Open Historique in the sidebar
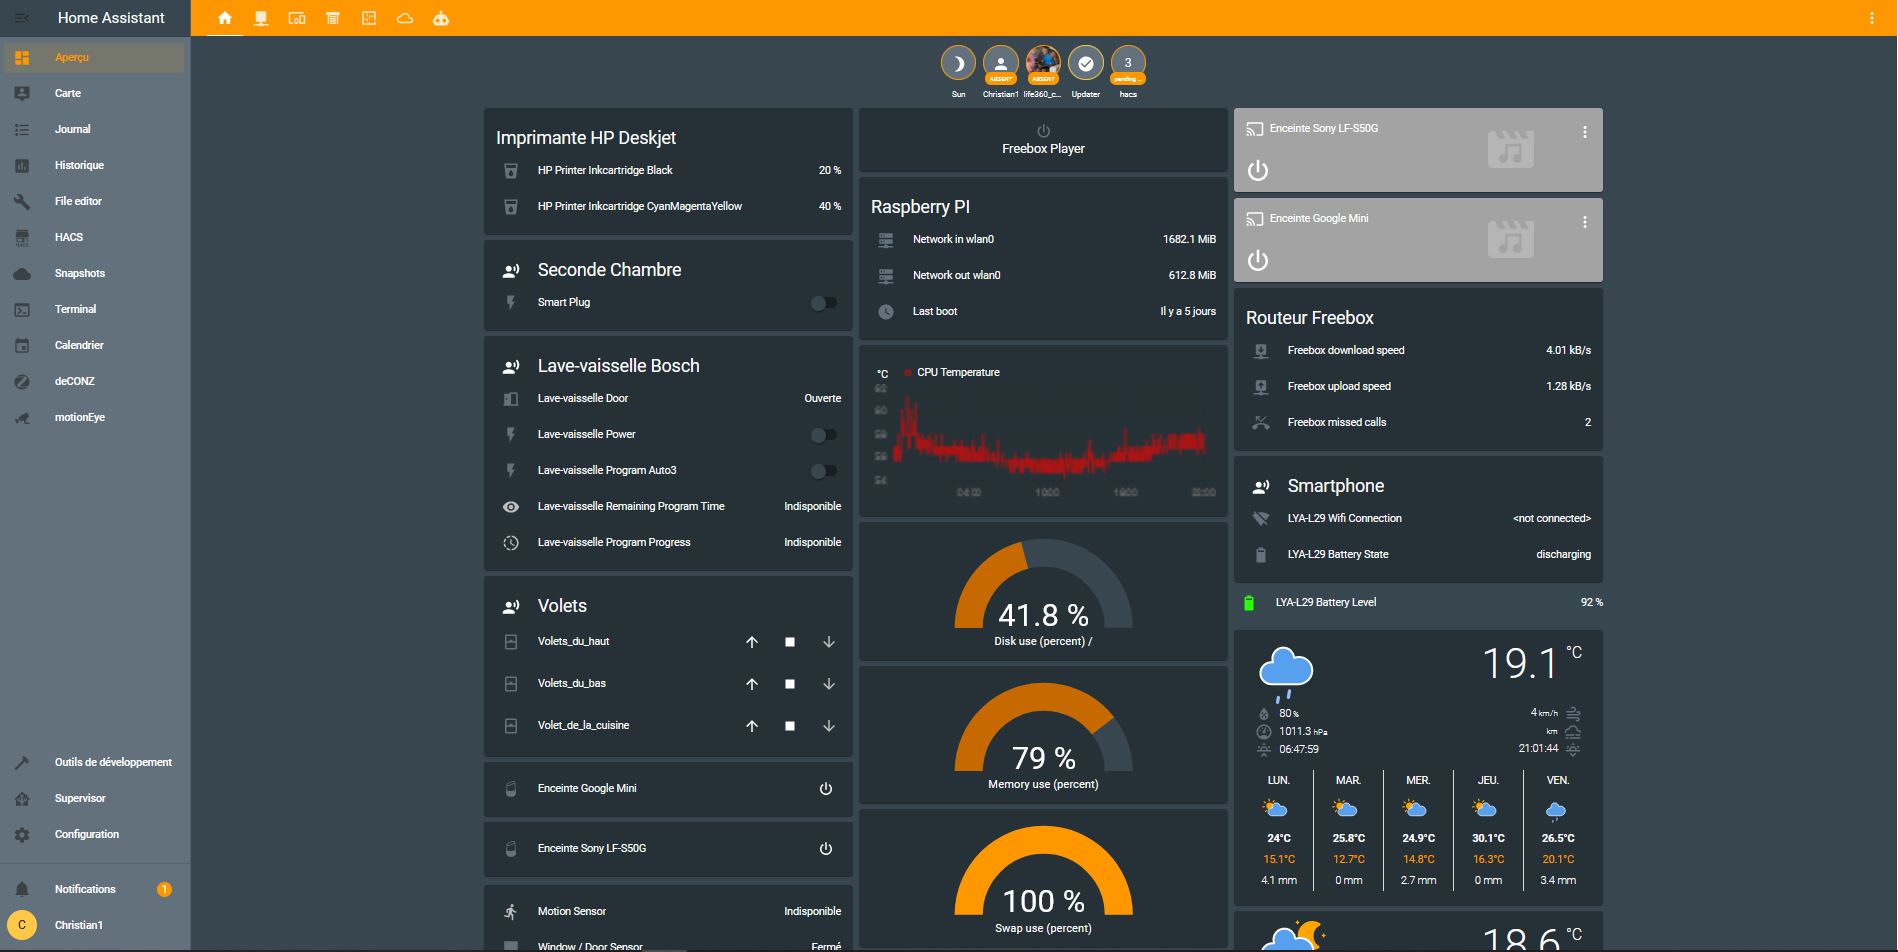The image size is (1898, 952). (x=79, y=165)
